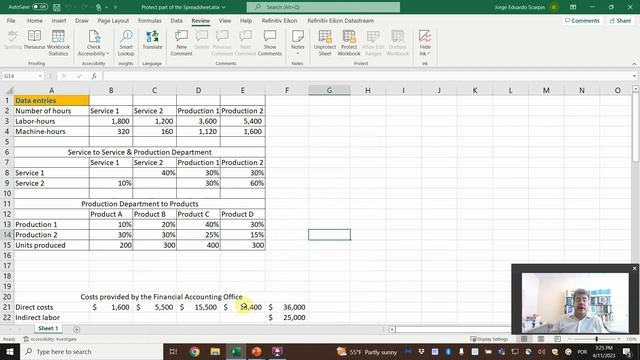640x360 pixels.
Task: Click cell with Labor-hours
Action: [x=51, y=121]
